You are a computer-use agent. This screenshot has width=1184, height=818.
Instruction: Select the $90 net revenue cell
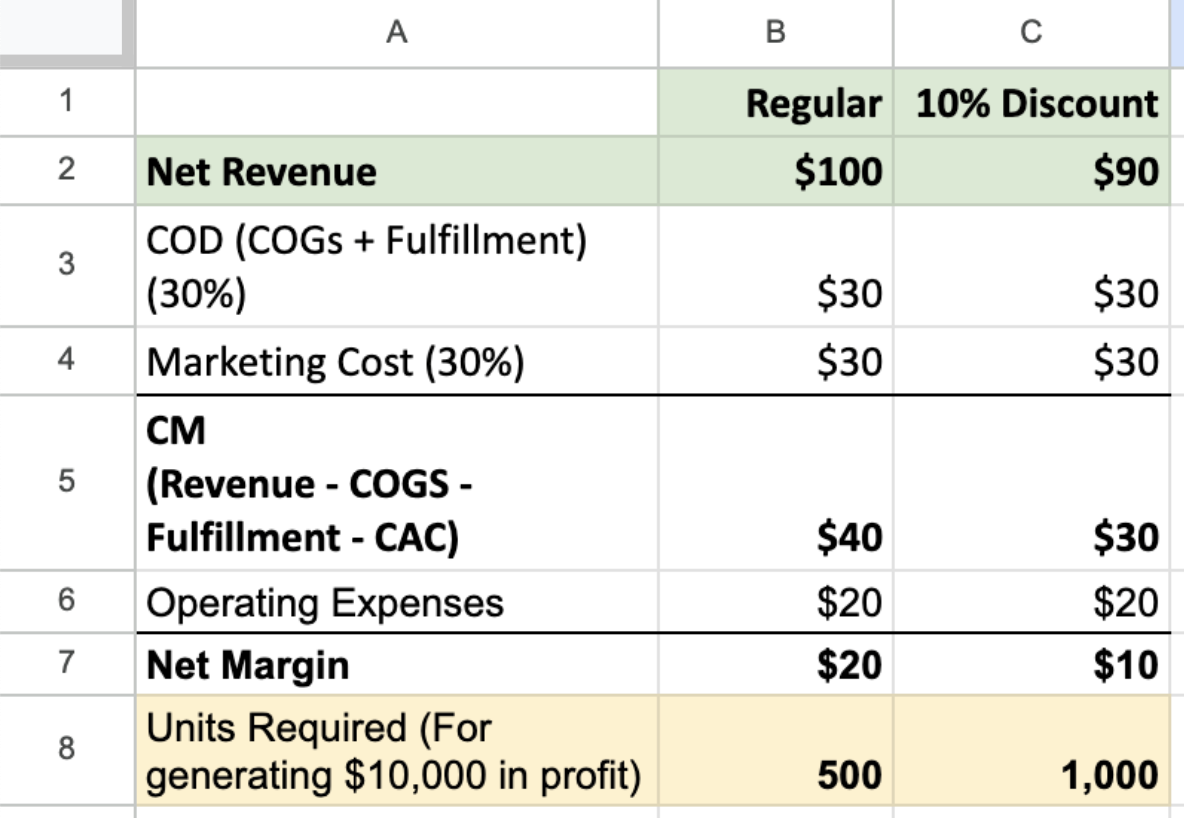(1031, 170)
